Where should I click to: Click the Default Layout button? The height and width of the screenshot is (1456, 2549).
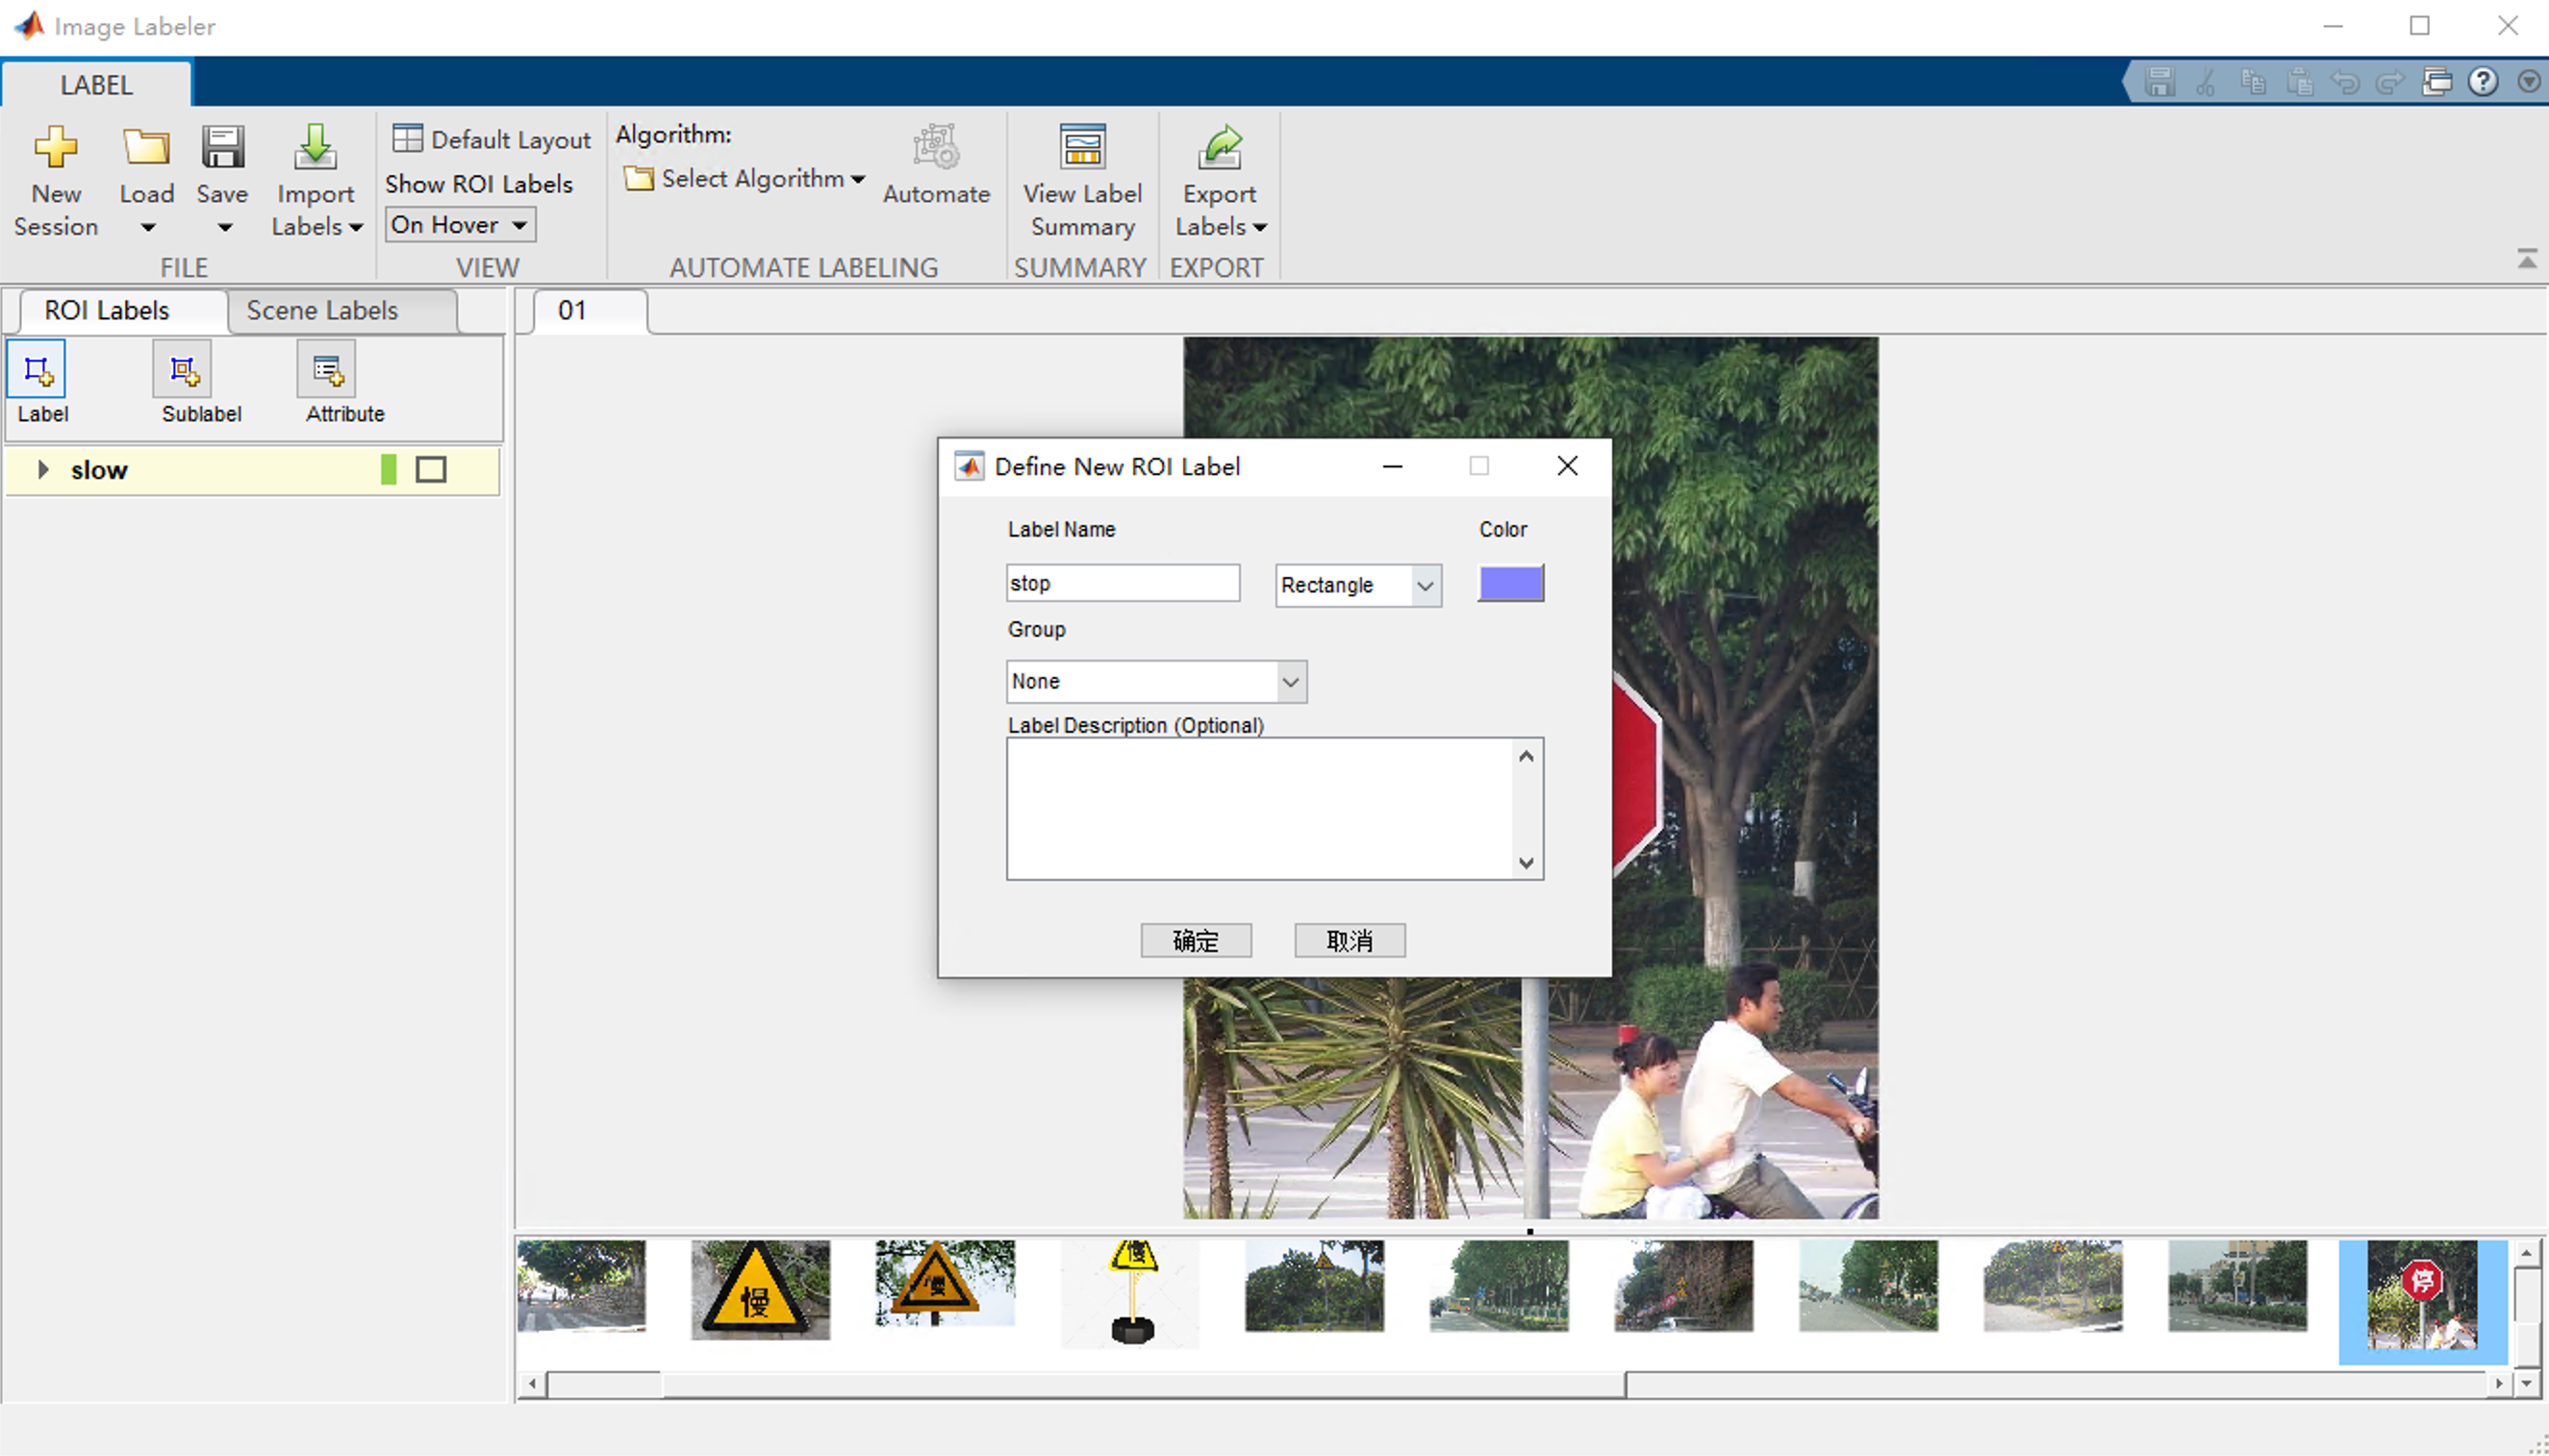pyautogui.click(x=491, y=139)
